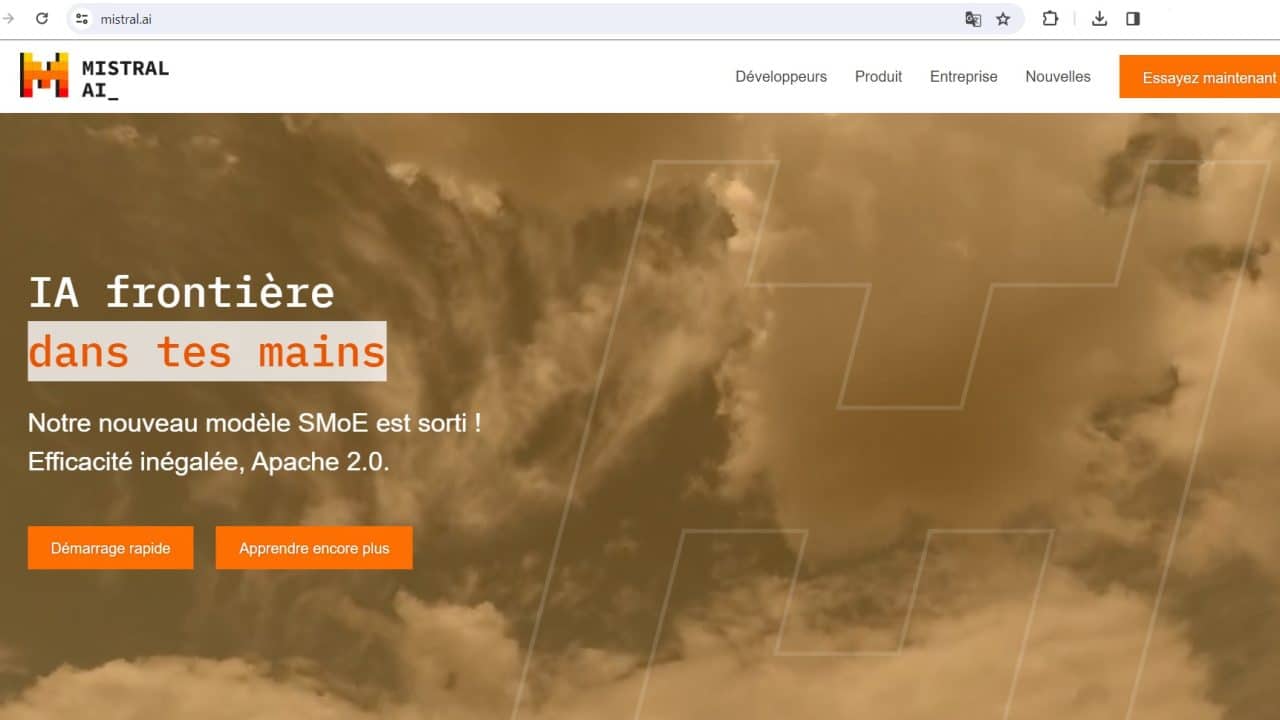Image resolution: width=1280 pixels, height=720 pixels.
Task: Click the Démarrage rapide button
Action: 110,548
